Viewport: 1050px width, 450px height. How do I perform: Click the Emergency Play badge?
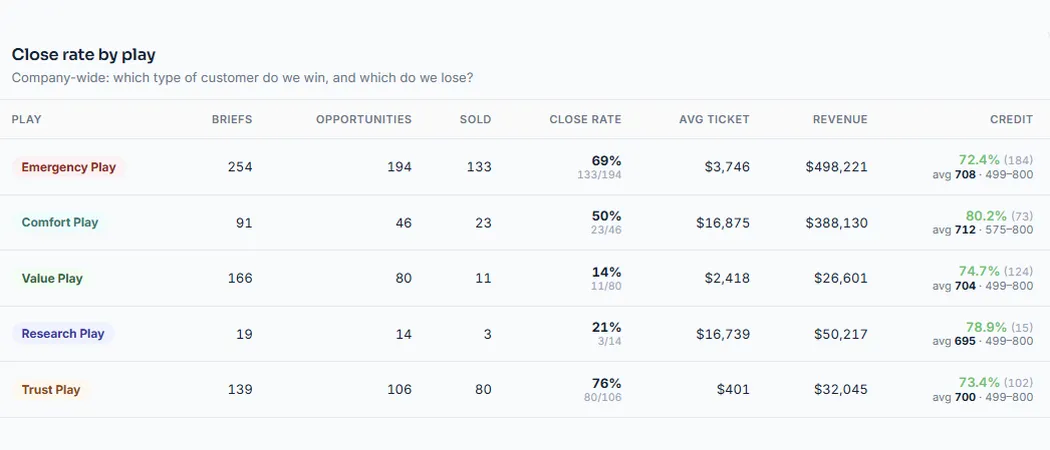68,167
